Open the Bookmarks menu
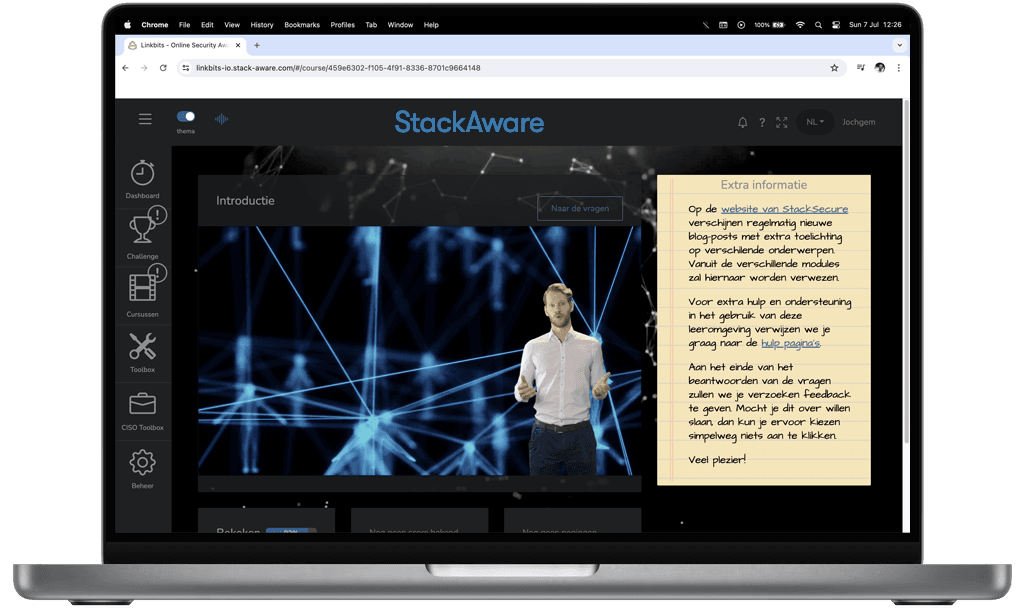The width and height of the screenshot is (1024, 608). [x=302, y=25]
